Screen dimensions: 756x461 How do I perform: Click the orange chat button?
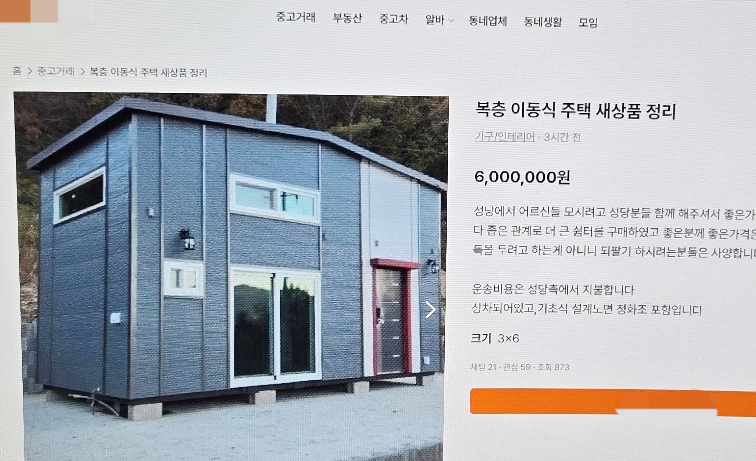click(613, 402)
